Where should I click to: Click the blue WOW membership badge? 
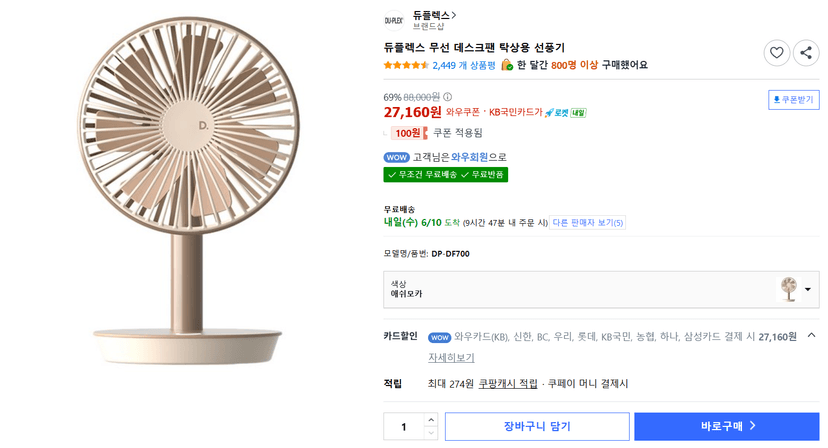[397, 157]
